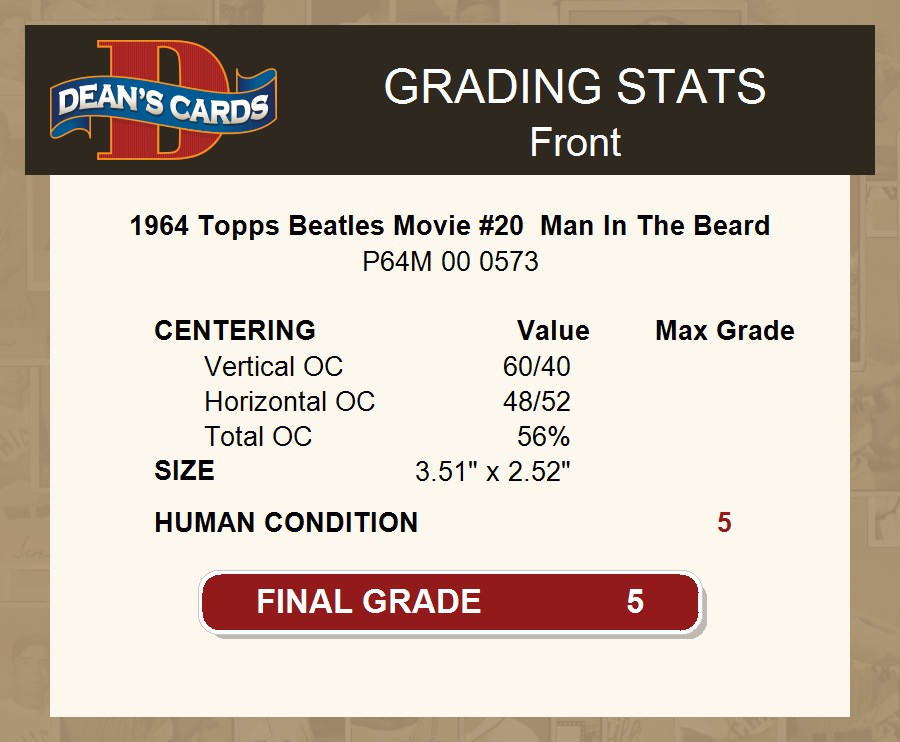Select the Front subtitle in header

pos(575,142)
